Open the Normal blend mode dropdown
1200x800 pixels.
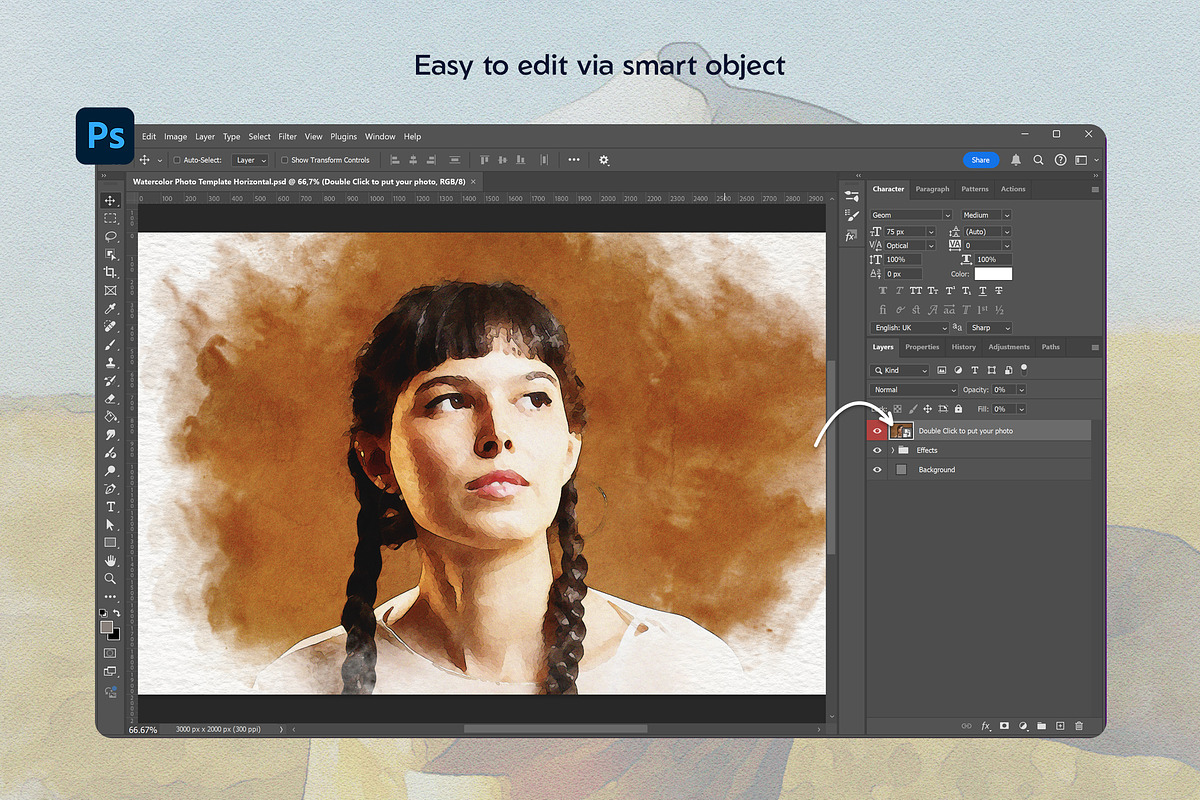click(914, 390)
